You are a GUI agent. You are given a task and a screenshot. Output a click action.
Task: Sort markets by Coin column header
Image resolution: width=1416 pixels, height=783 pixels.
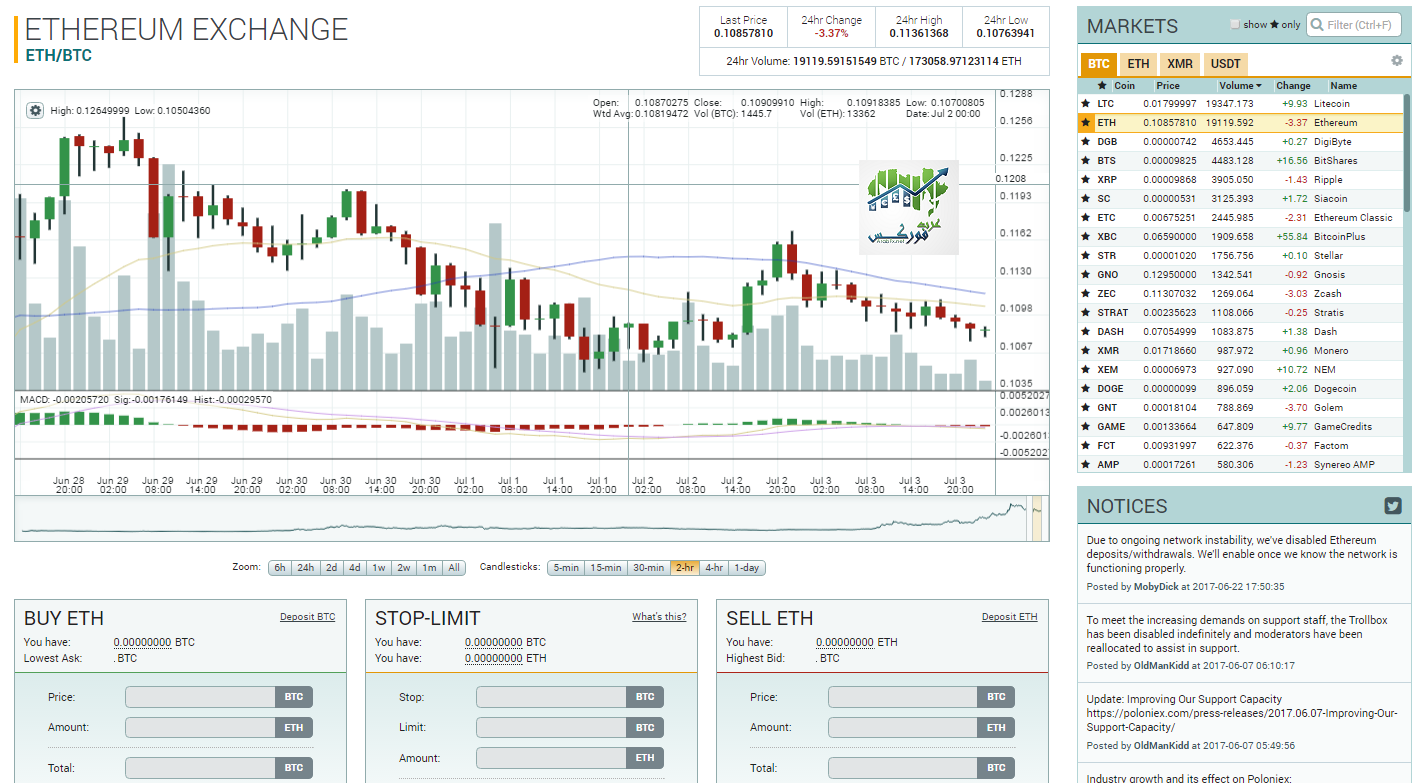click(1125, 86)
